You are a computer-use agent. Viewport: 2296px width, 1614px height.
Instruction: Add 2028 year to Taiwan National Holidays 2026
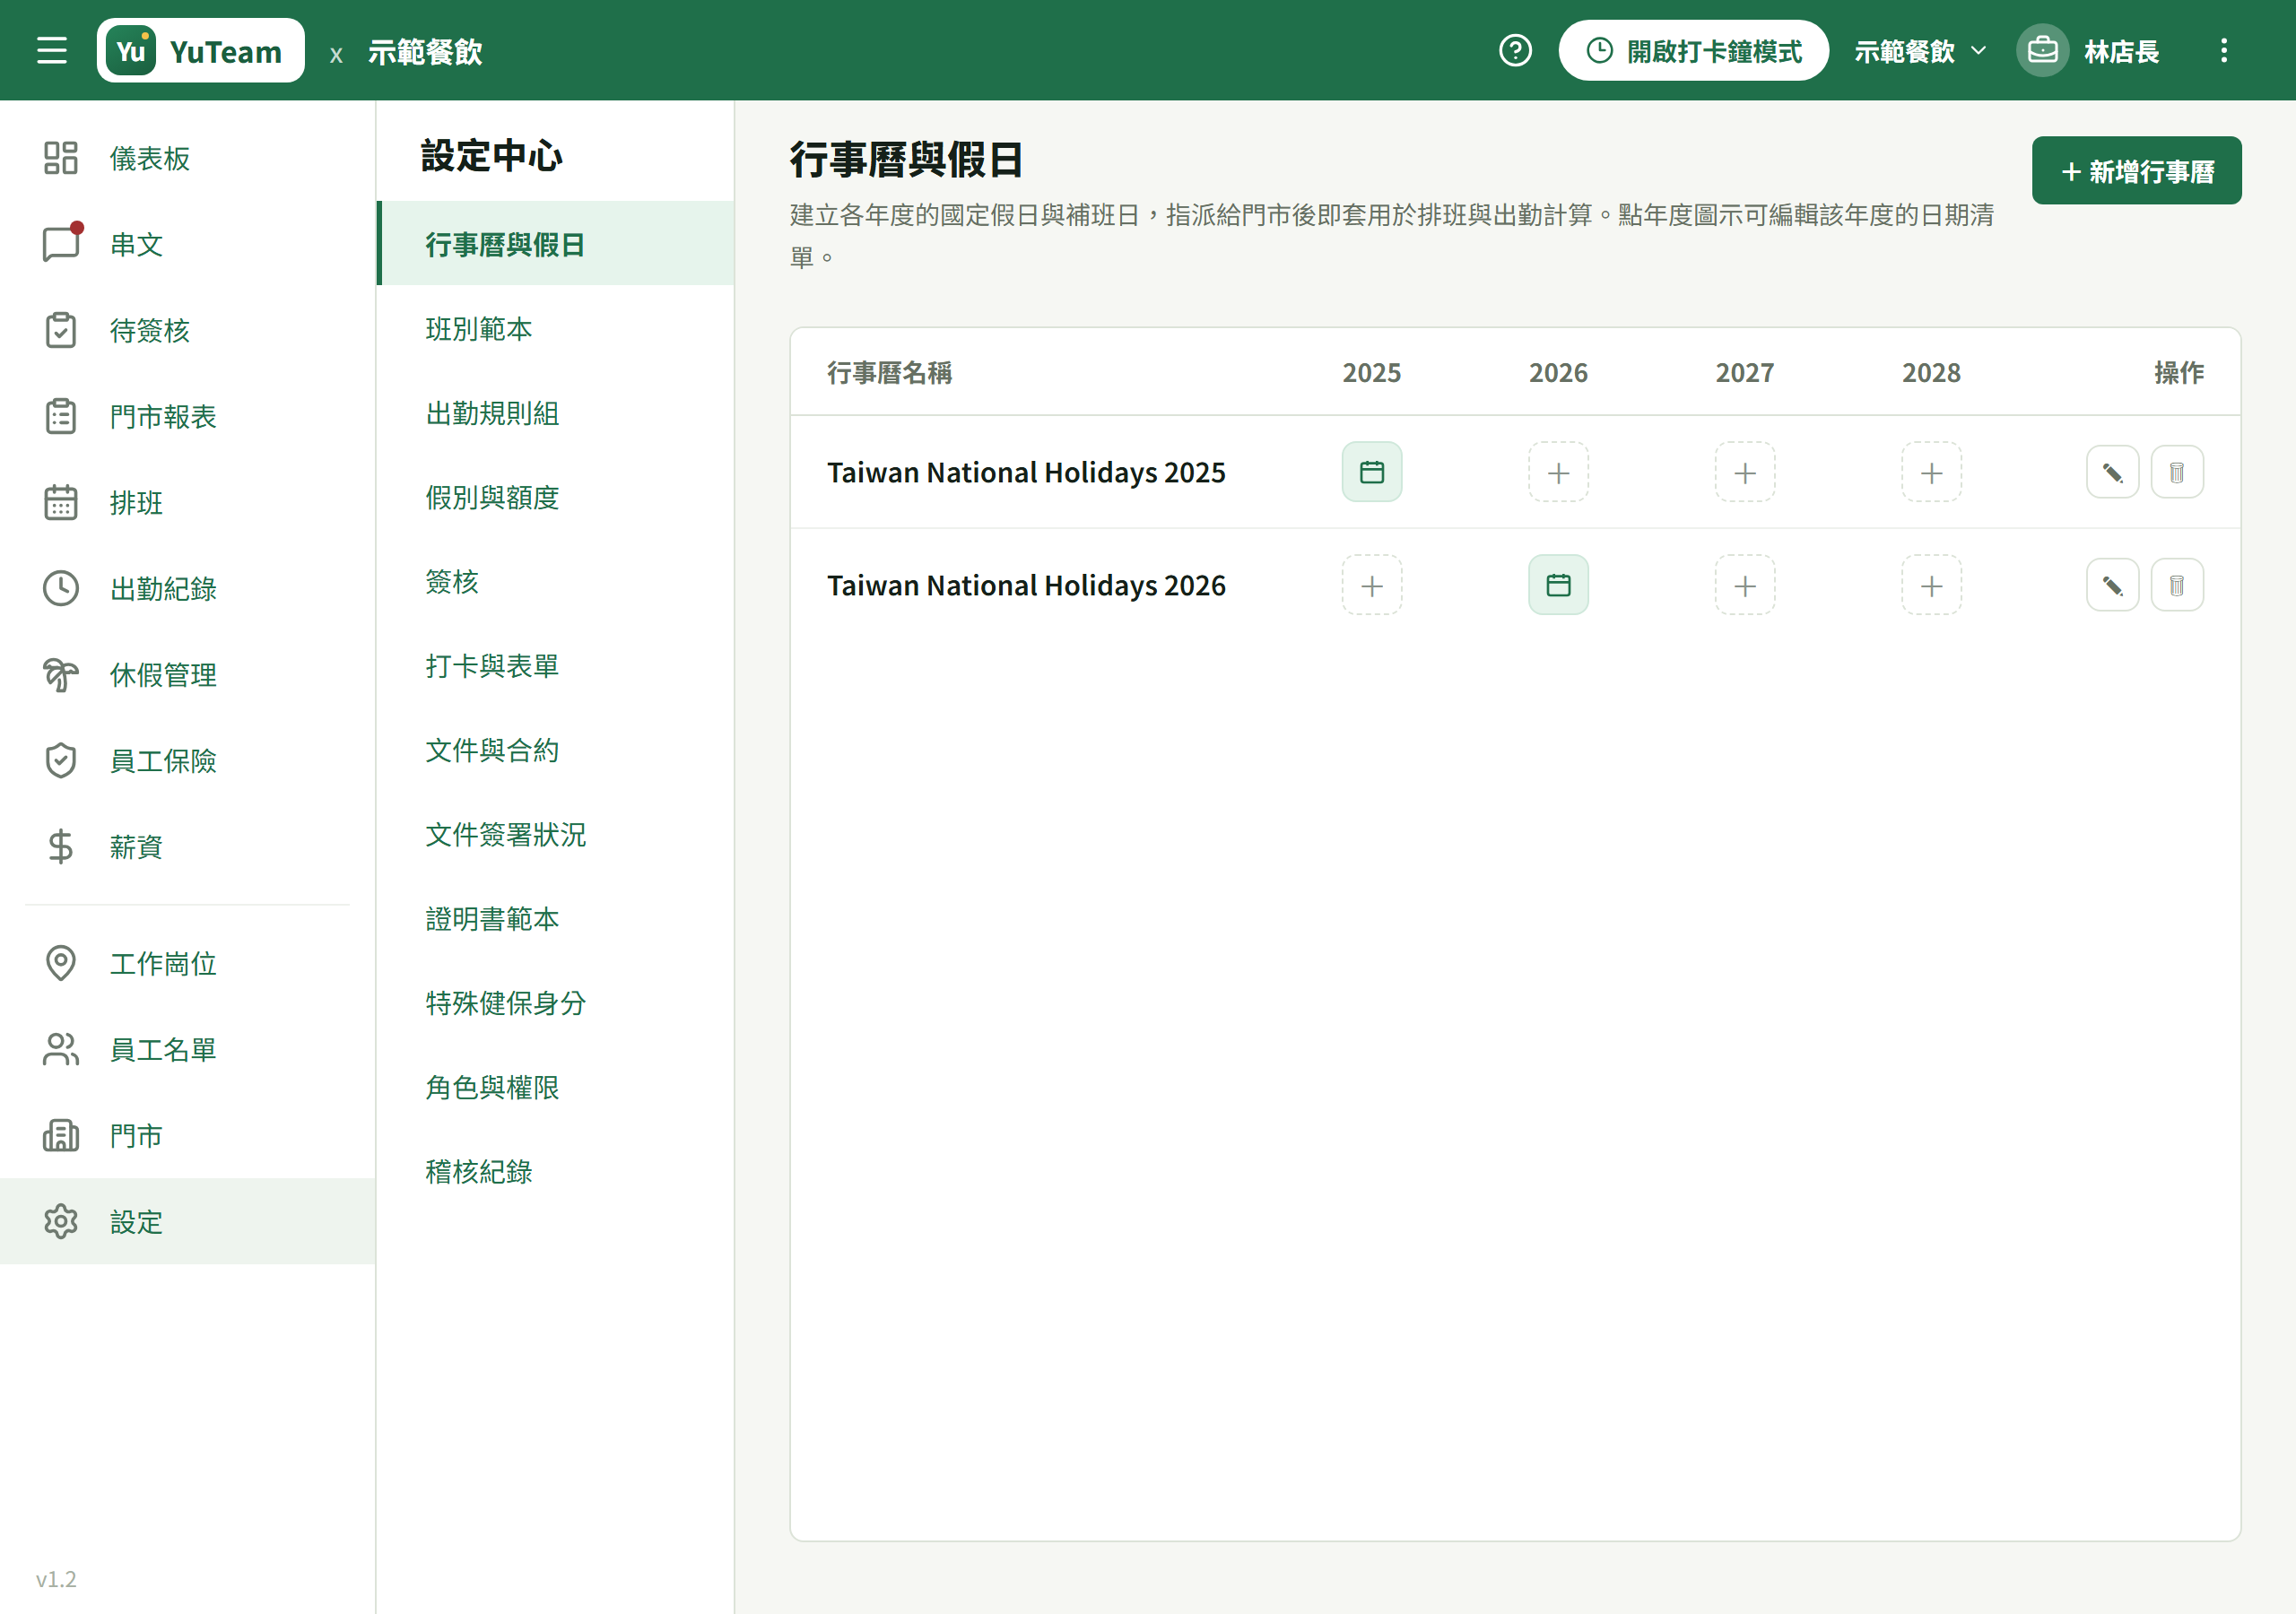[x=1931, y=585]
